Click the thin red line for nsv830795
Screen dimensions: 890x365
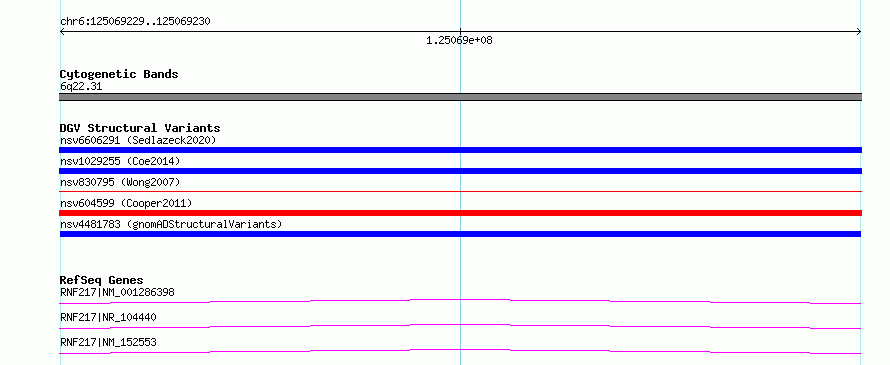pyautogui.click(x=460, y=192)
